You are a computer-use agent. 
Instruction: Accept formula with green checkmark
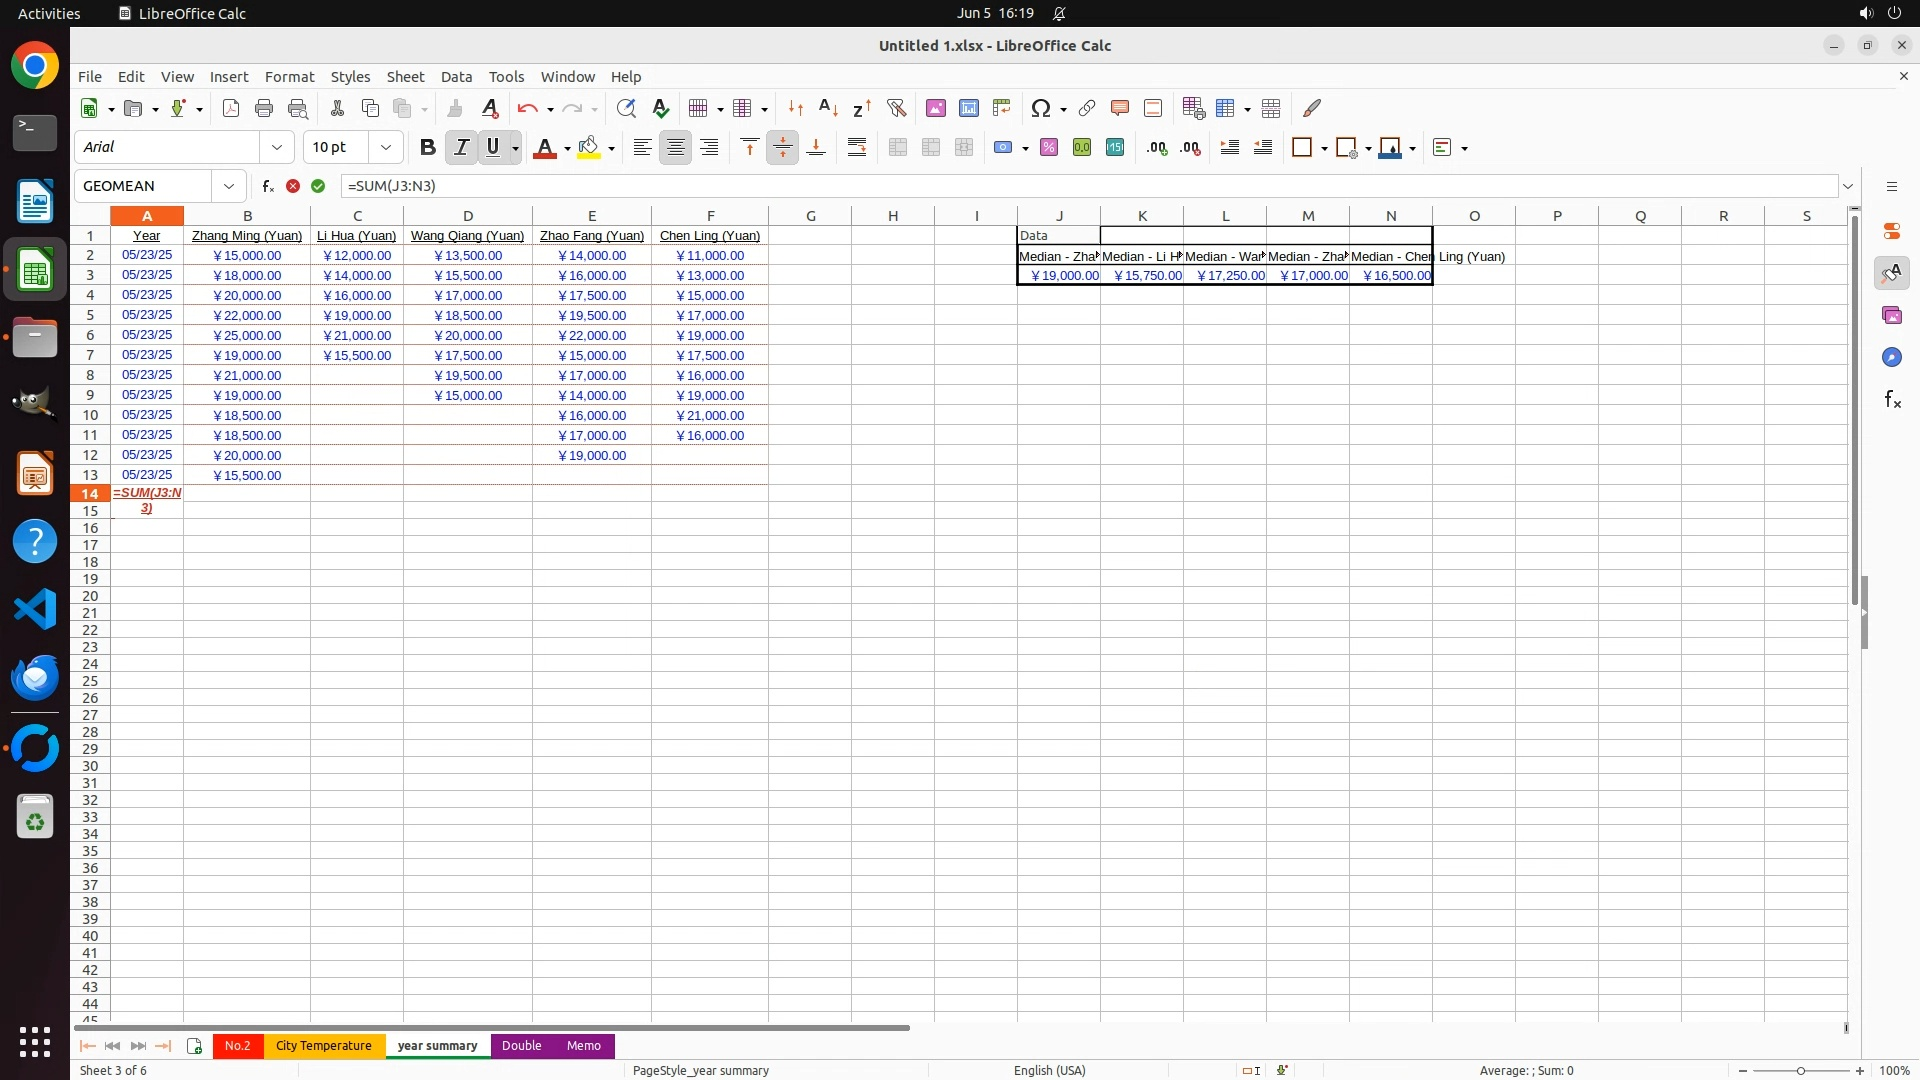coord(318,186)
